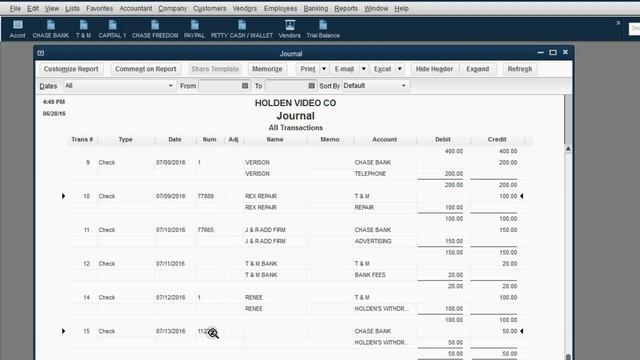Open the Edit menu
The width and height of the screenshot is (640, 360).
click(33, 8)
